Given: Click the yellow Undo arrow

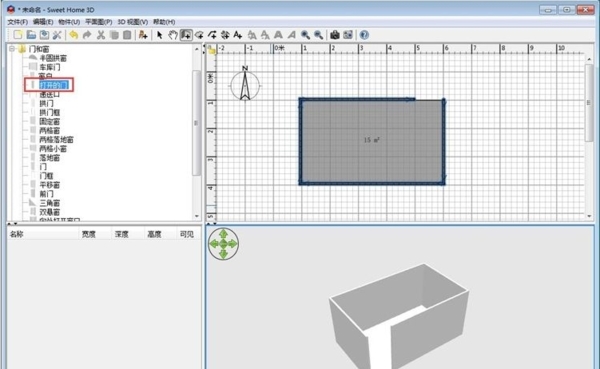Looking at the screenshot, I should (x=73, y=35).
